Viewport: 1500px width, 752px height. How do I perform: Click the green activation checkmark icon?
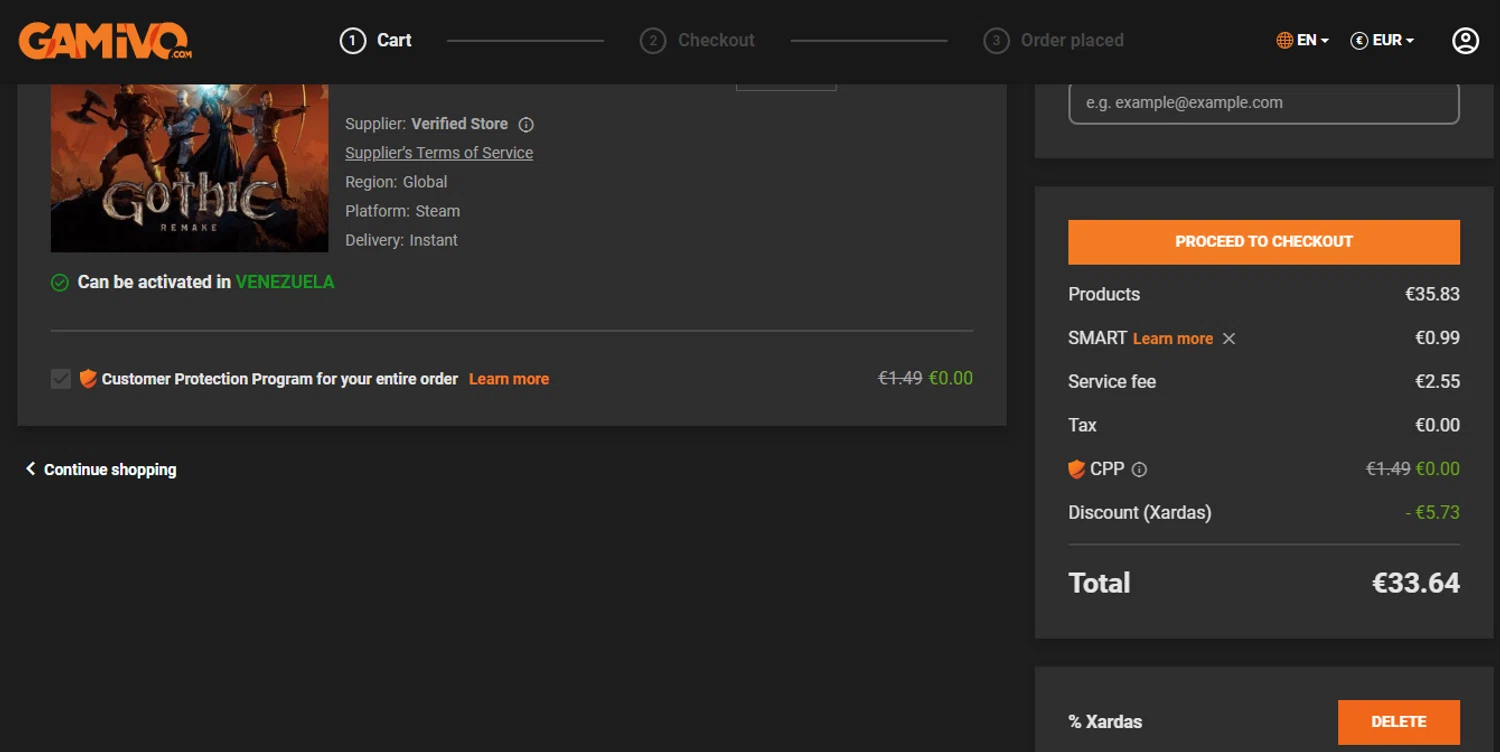pyautogui.click(x=60, y=283)
